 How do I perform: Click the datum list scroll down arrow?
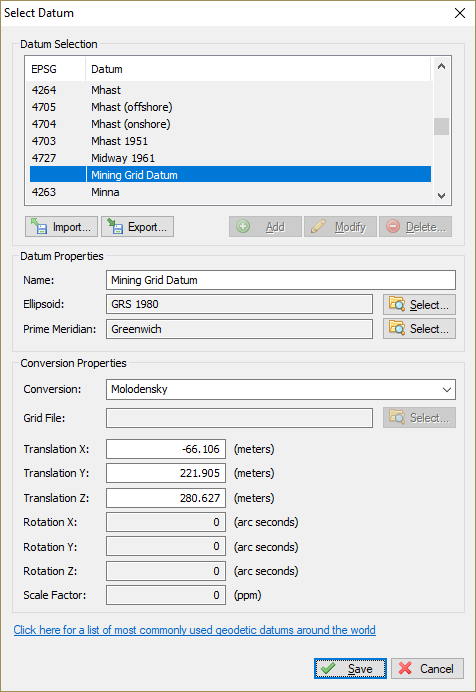[441, 196]
